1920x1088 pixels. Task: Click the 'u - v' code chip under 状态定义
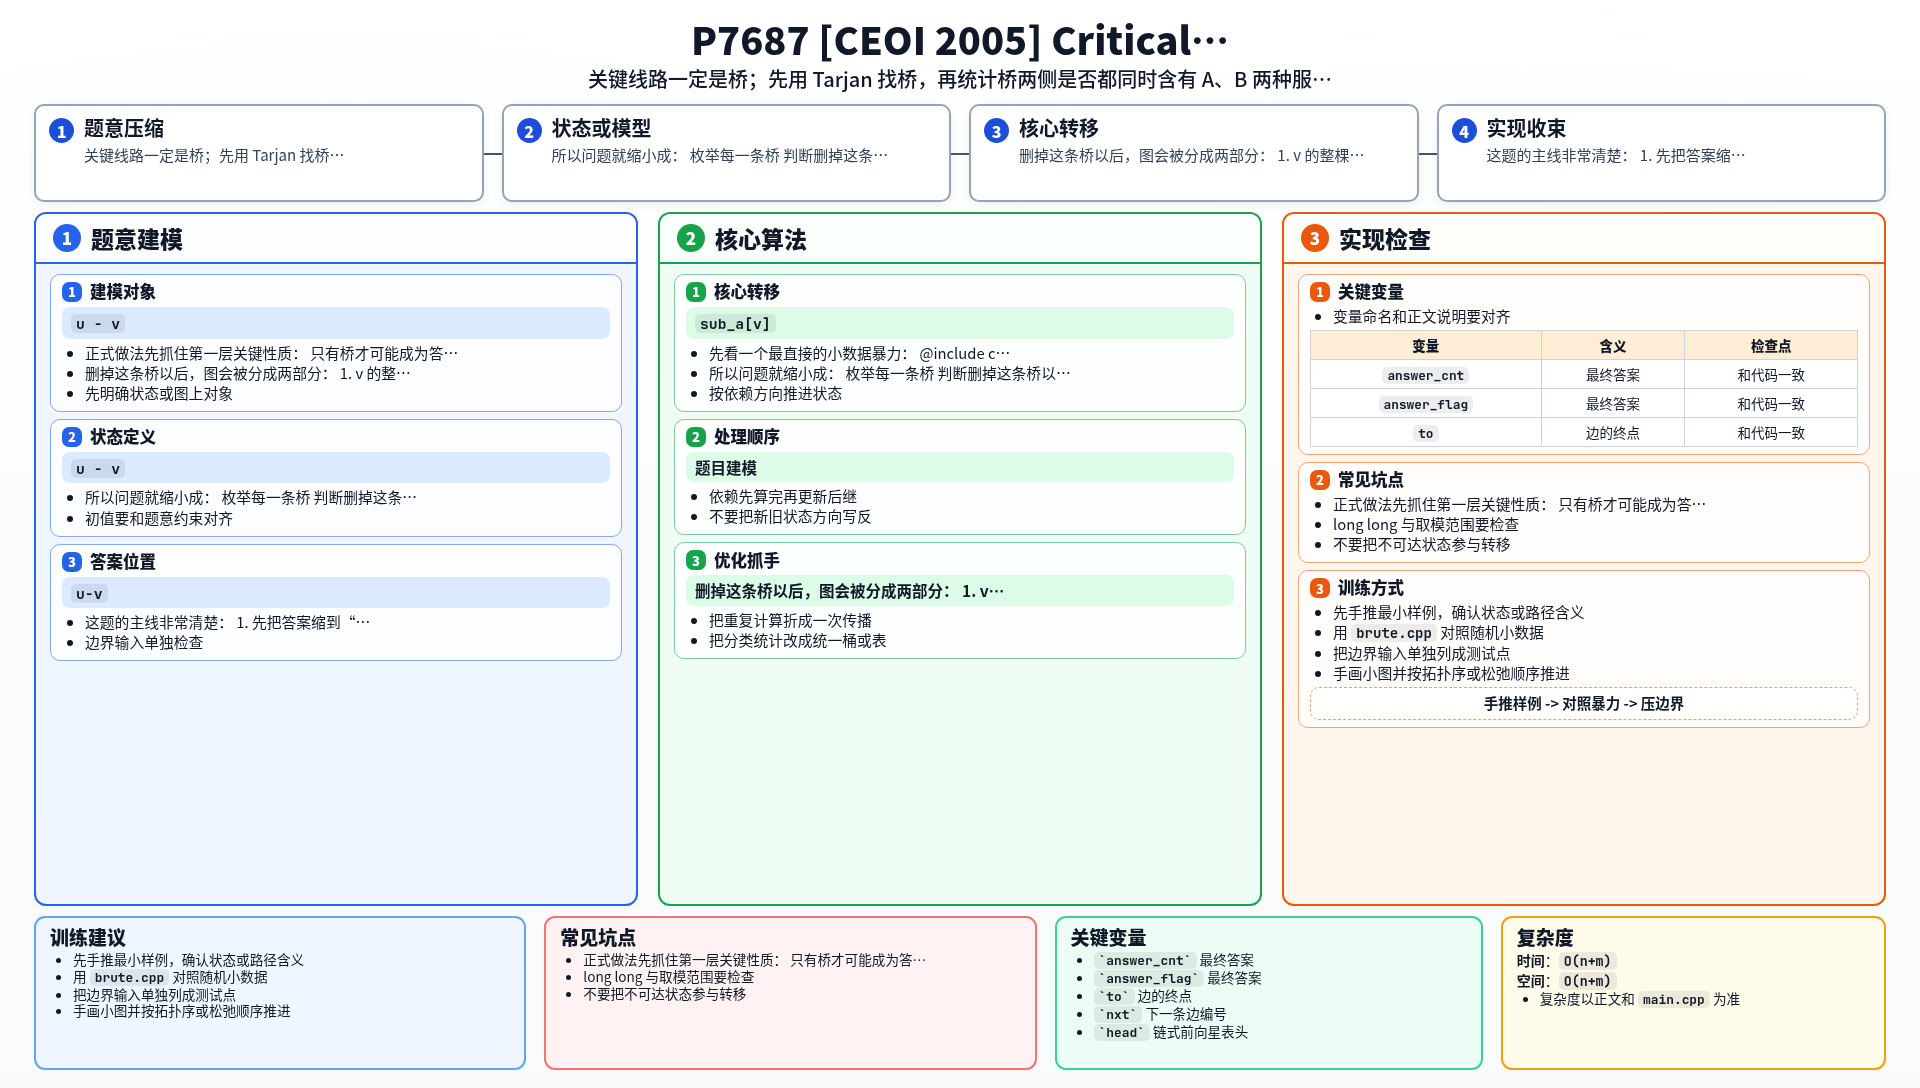point(98,469)
